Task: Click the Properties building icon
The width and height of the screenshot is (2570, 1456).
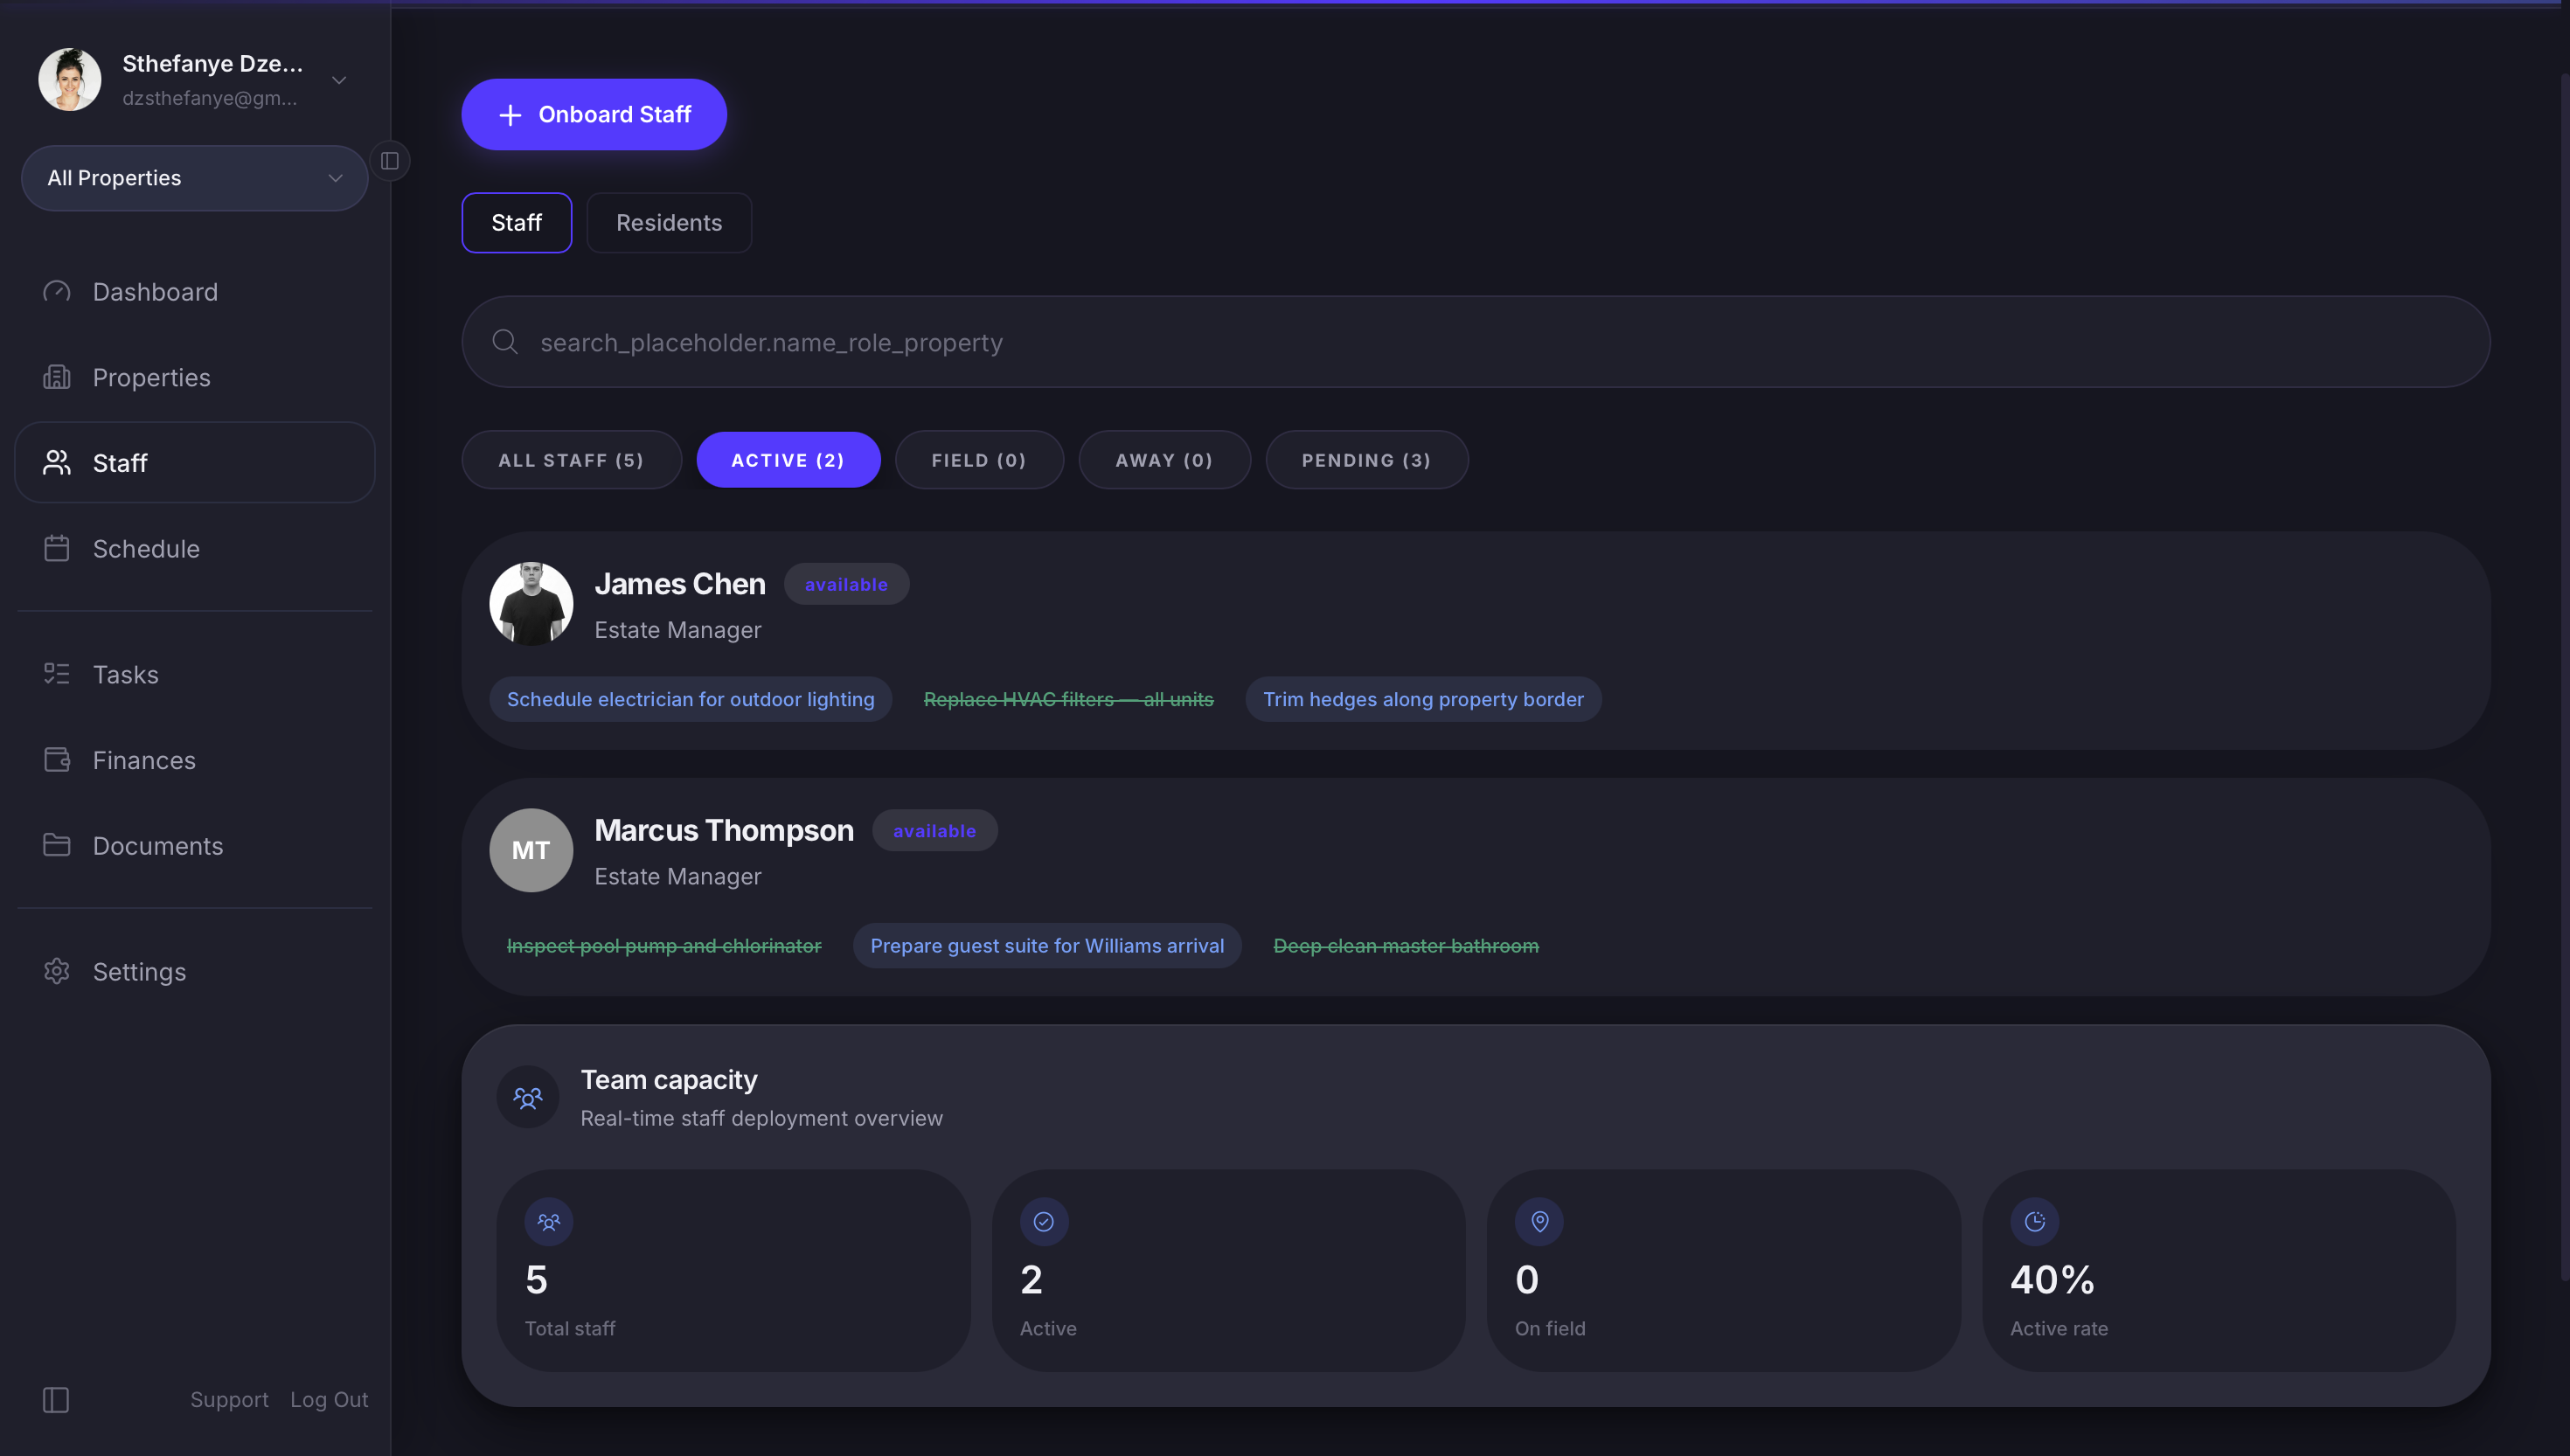Action: 57,377
